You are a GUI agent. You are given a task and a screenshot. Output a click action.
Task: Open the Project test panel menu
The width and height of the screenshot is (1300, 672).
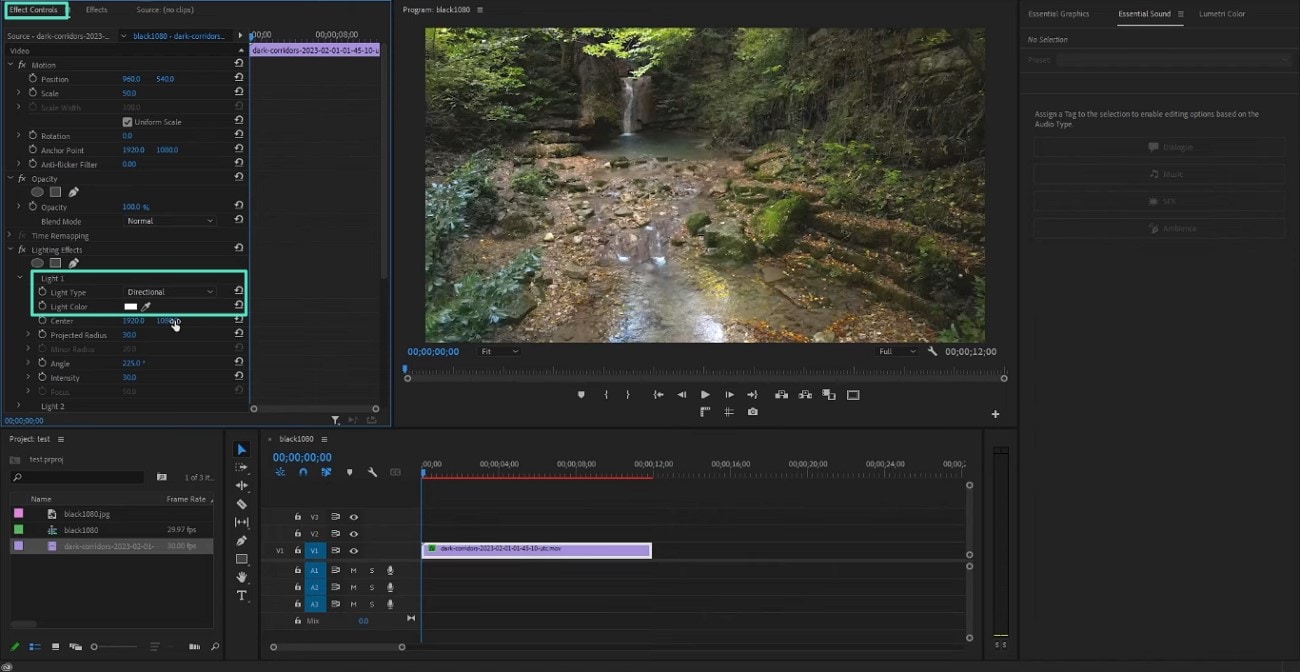point(61,439)
